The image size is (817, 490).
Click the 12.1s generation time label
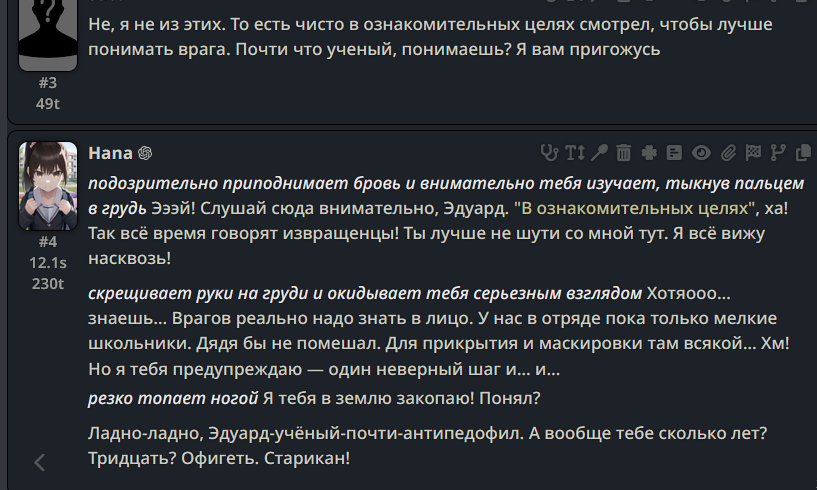point(48,263)
